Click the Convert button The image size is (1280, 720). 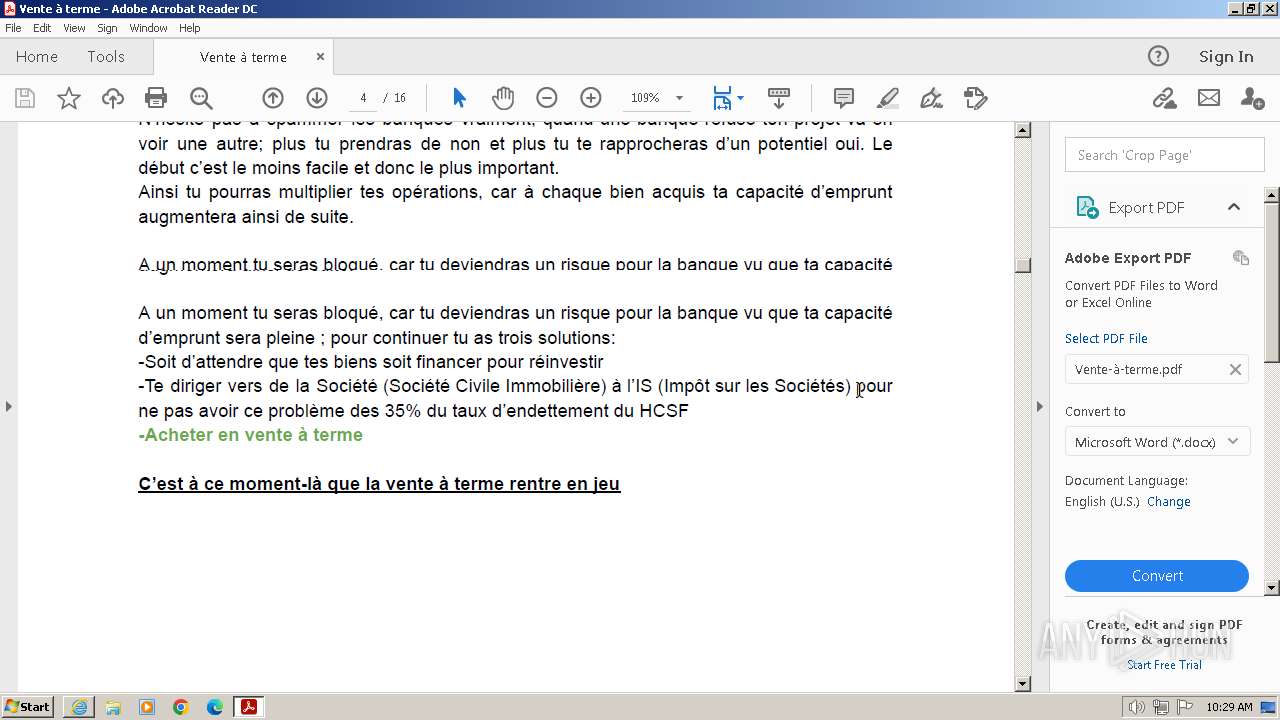click(x=1157, y=576)
